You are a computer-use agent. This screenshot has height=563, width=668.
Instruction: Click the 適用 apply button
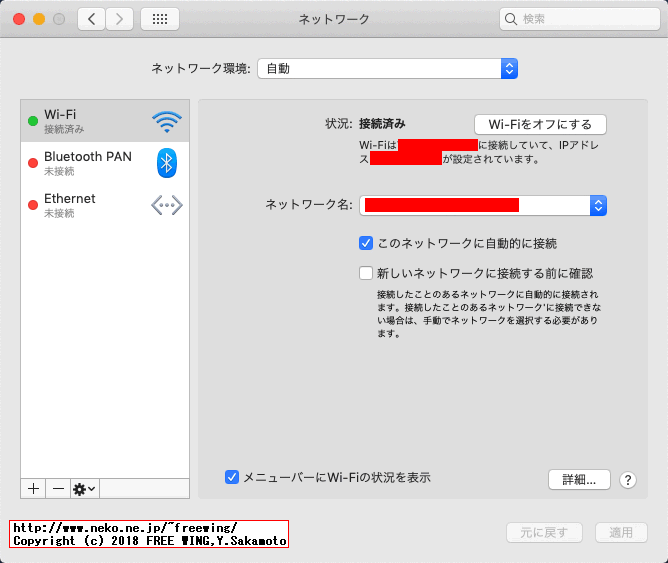pos(621,532)
